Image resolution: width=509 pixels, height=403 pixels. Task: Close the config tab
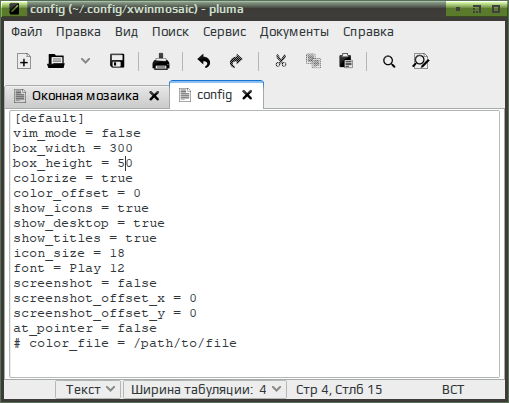point(247,95)
